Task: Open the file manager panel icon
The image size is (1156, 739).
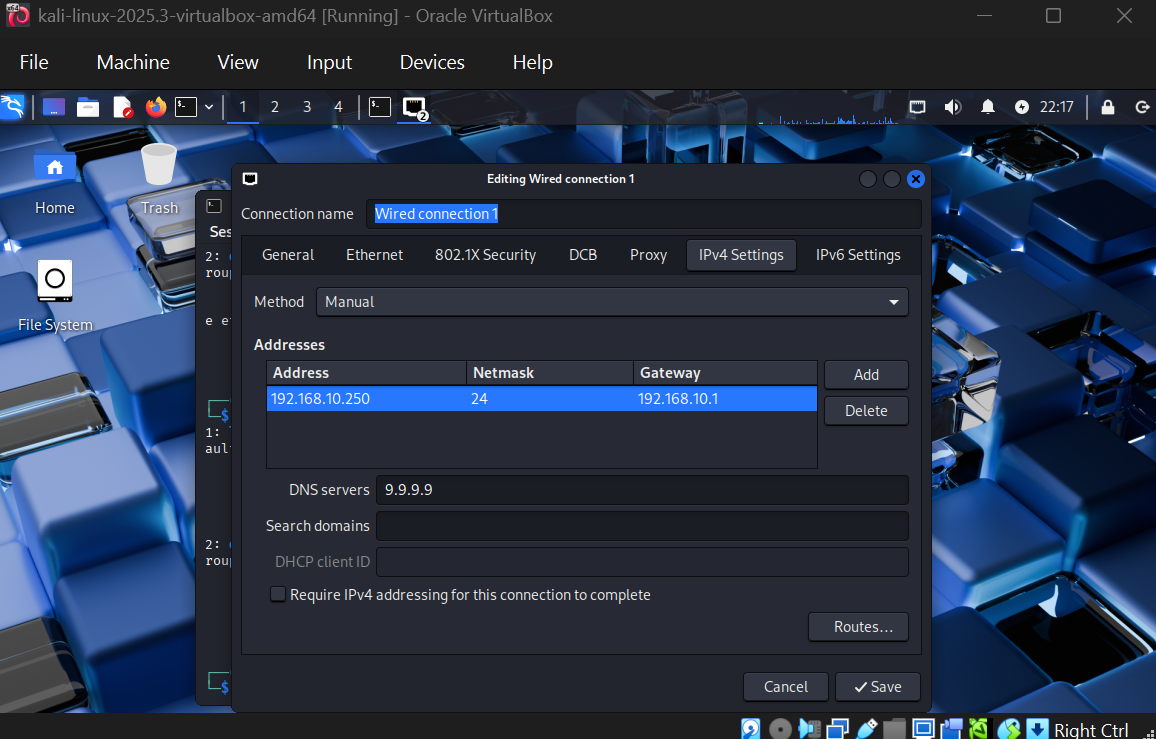Action: coord(88,107)
